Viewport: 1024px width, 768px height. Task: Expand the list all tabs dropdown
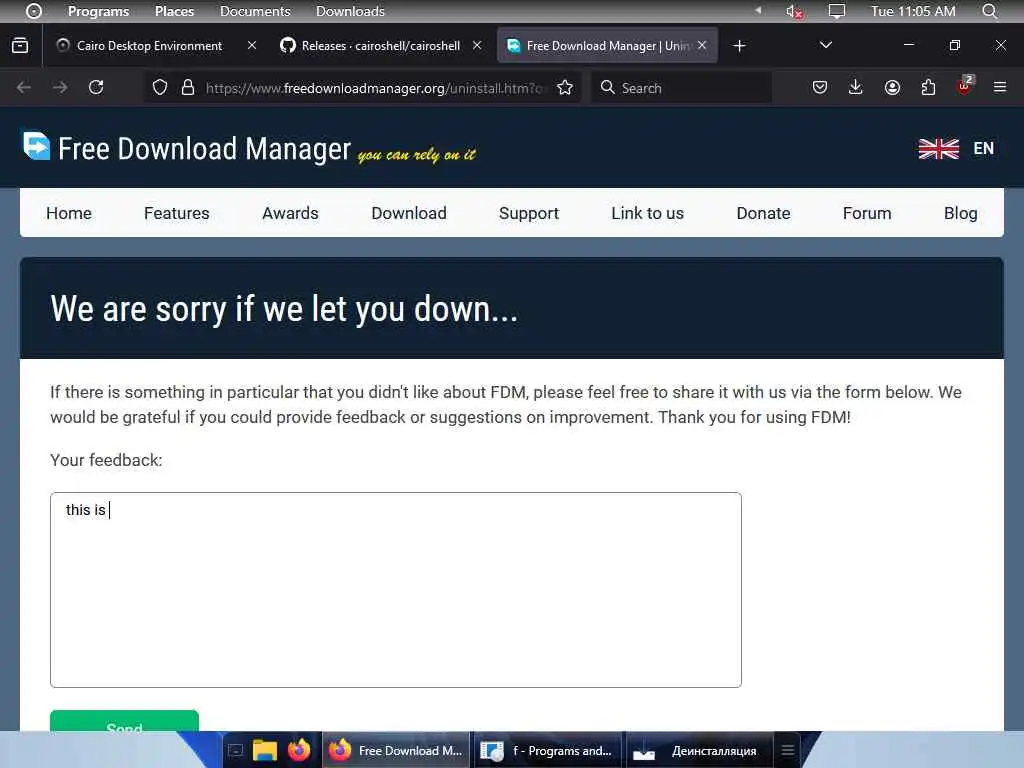tap(825, 45)
